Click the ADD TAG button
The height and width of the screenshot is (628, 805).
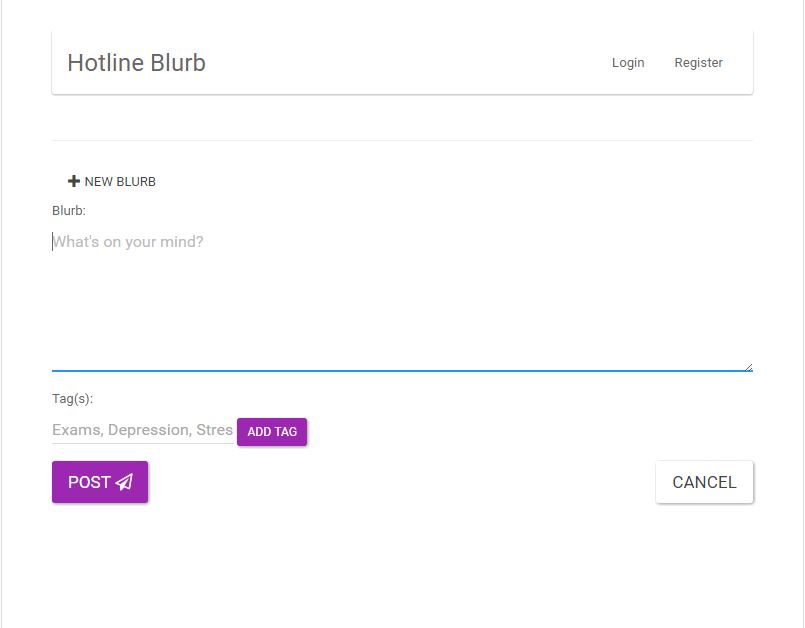(272, 432)
